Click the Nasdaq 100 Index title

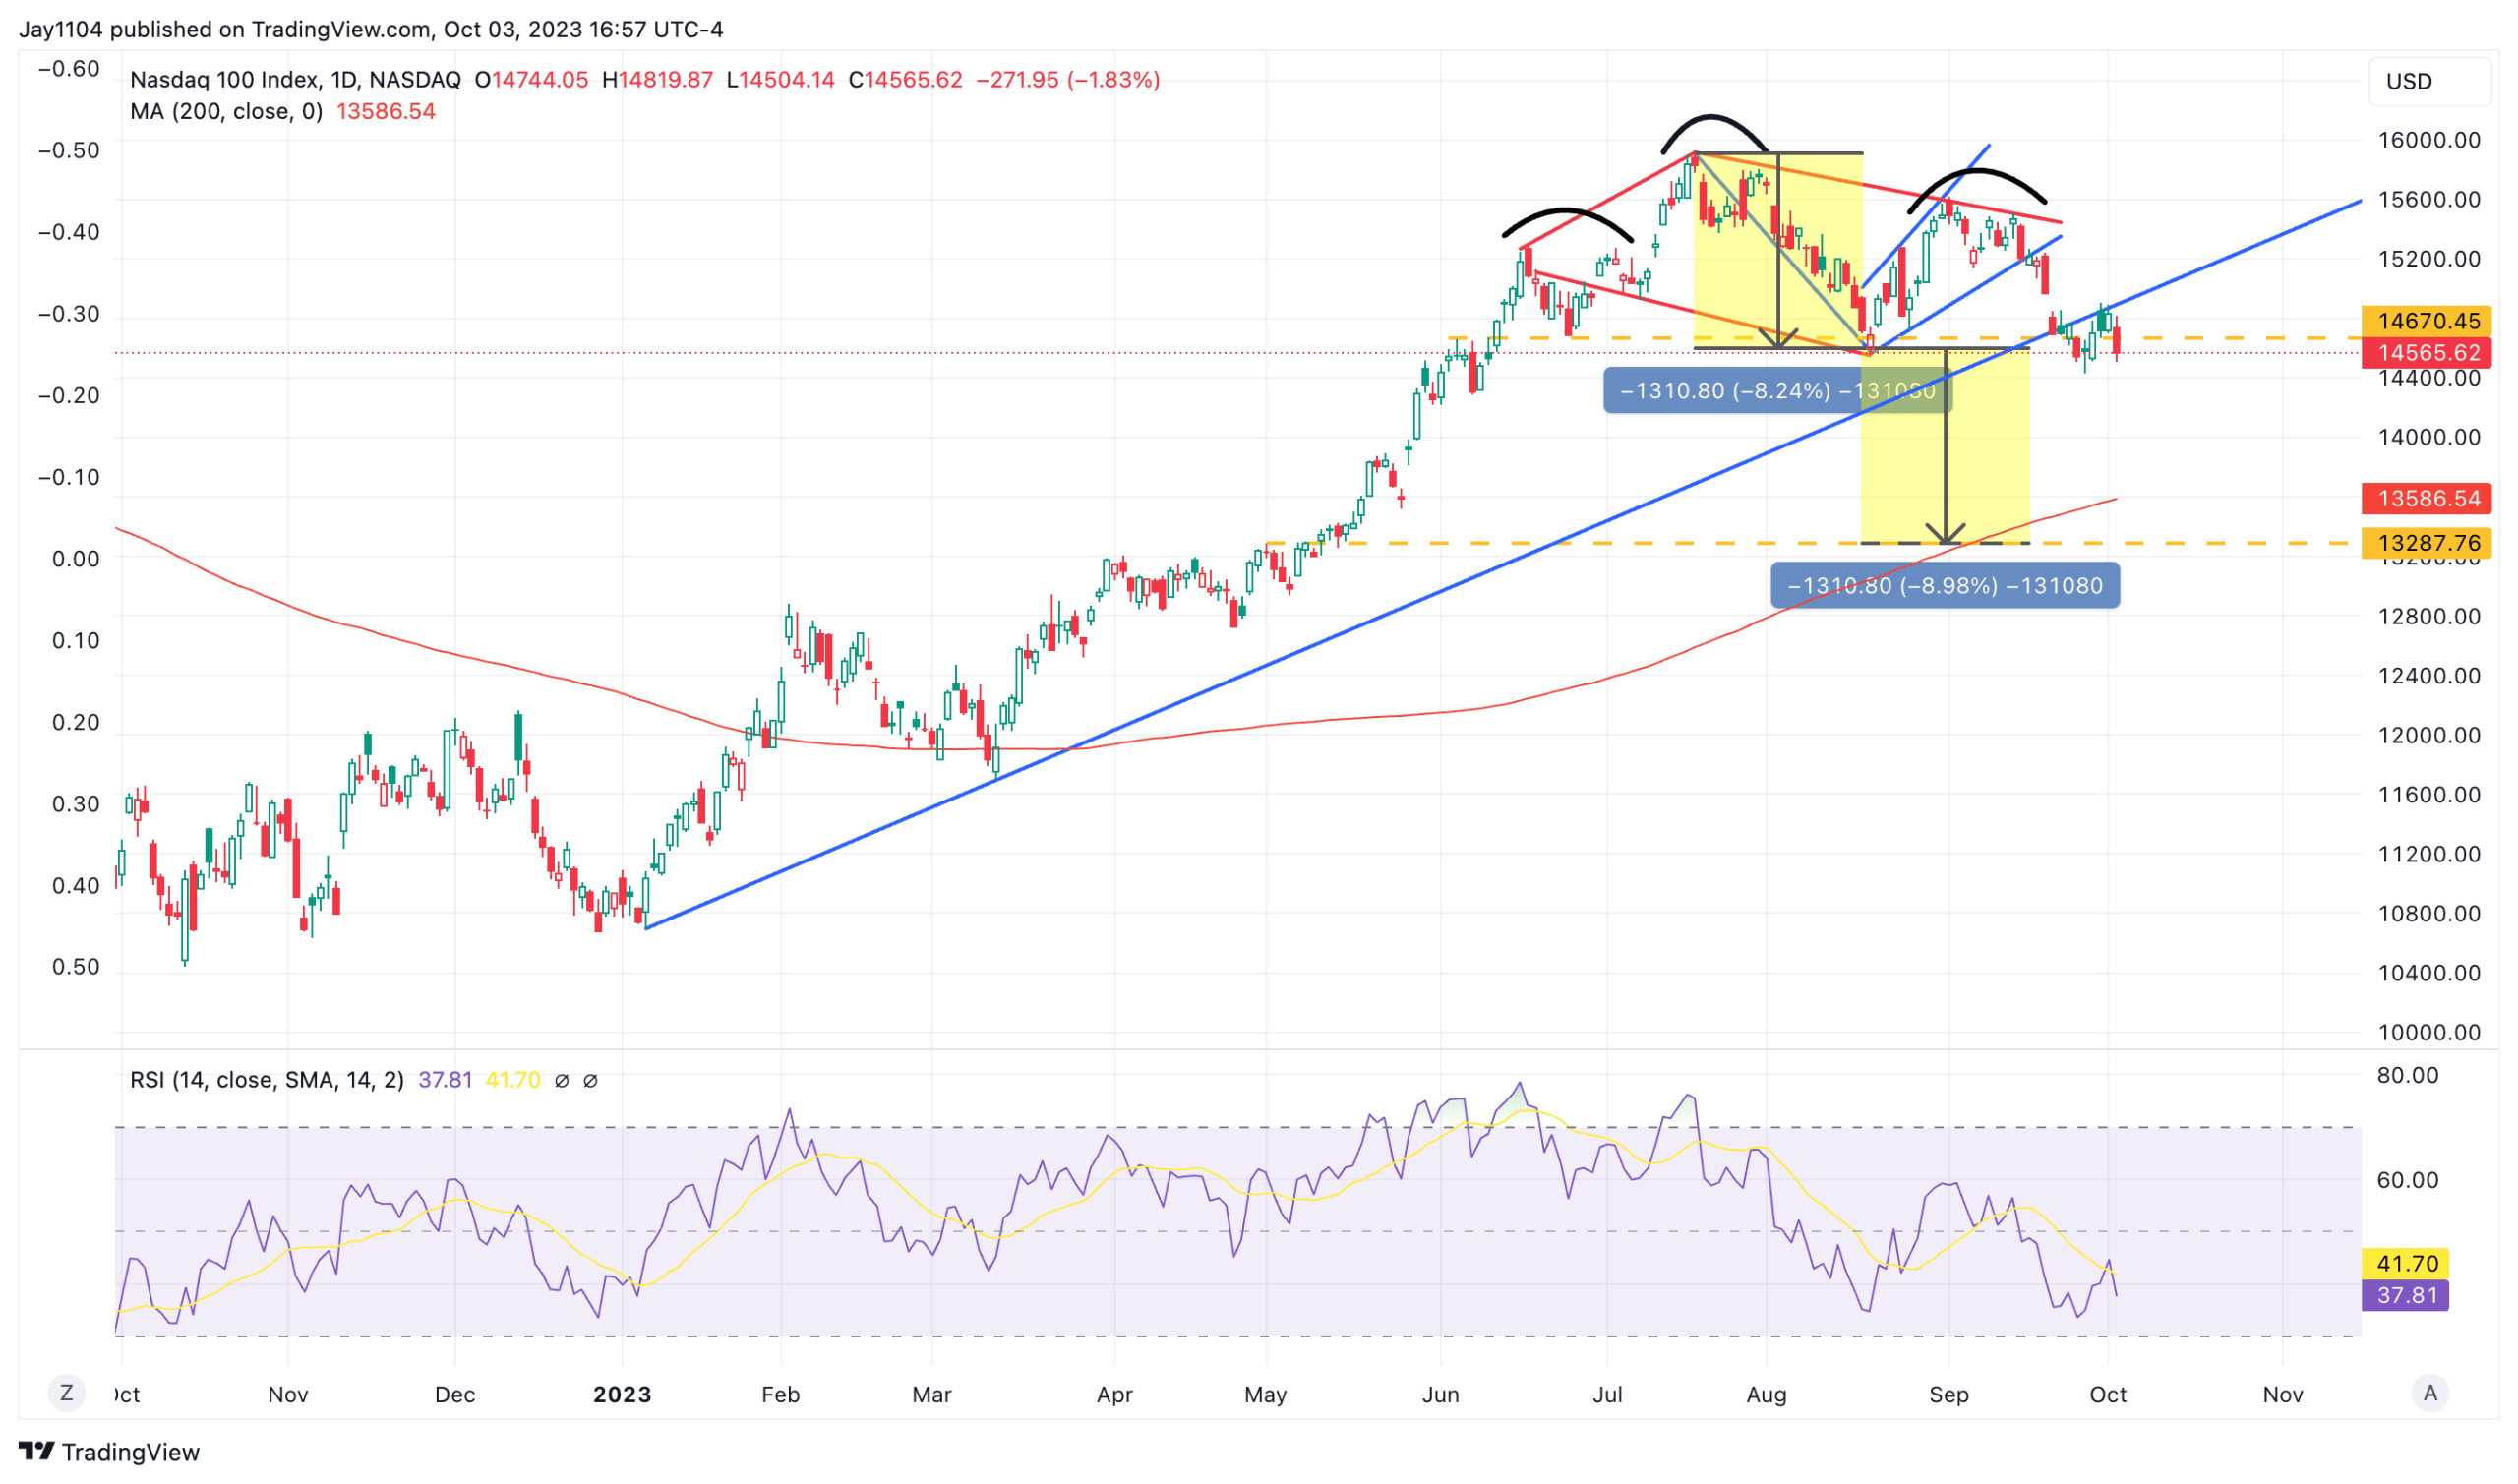point(295,79)
